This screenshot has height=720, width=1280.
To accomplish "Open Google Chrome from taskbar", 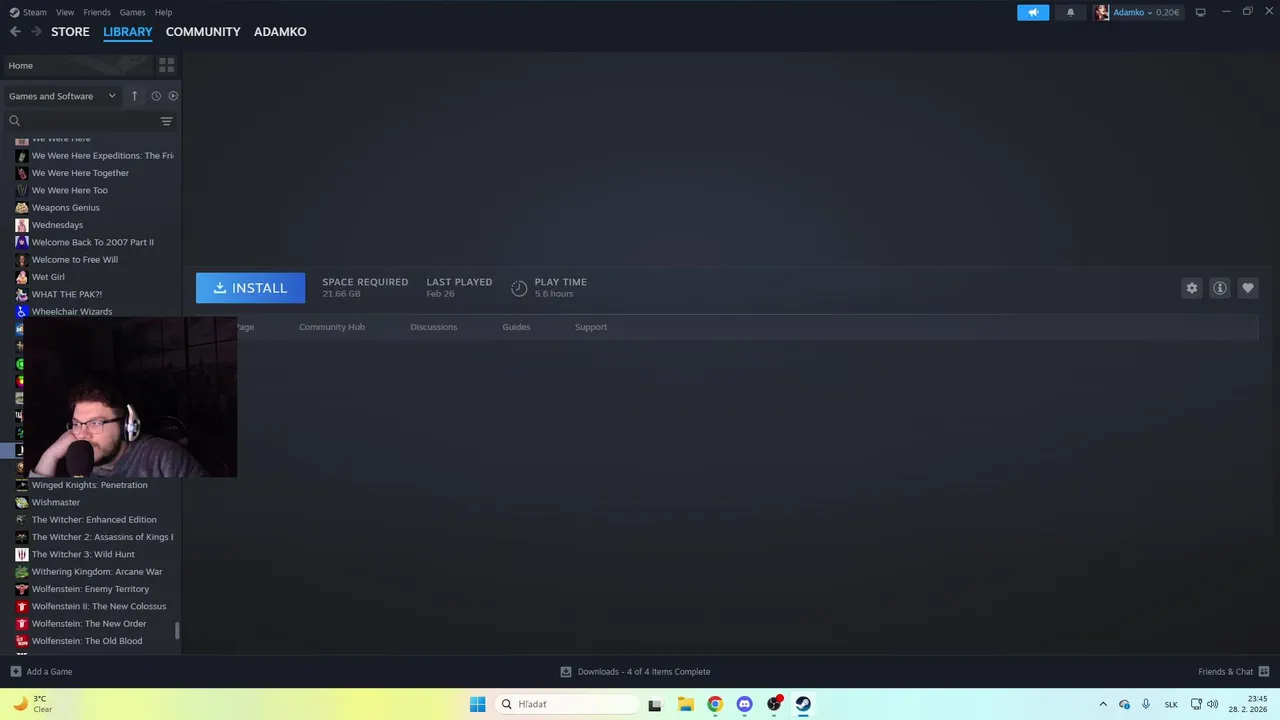I will click(x=714, y=704).
